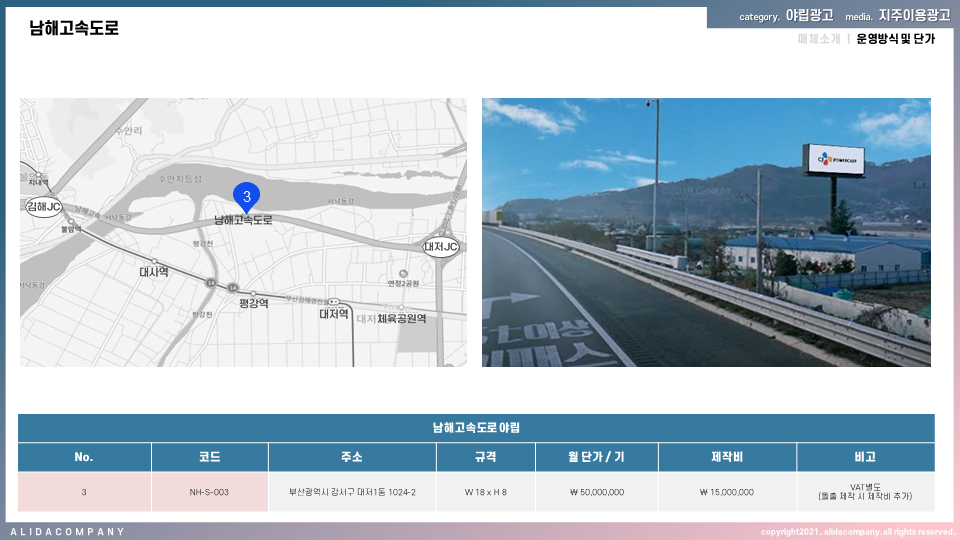960x540 pixels.
Task: Click the 제작비 column header
Action: (726, 457)
